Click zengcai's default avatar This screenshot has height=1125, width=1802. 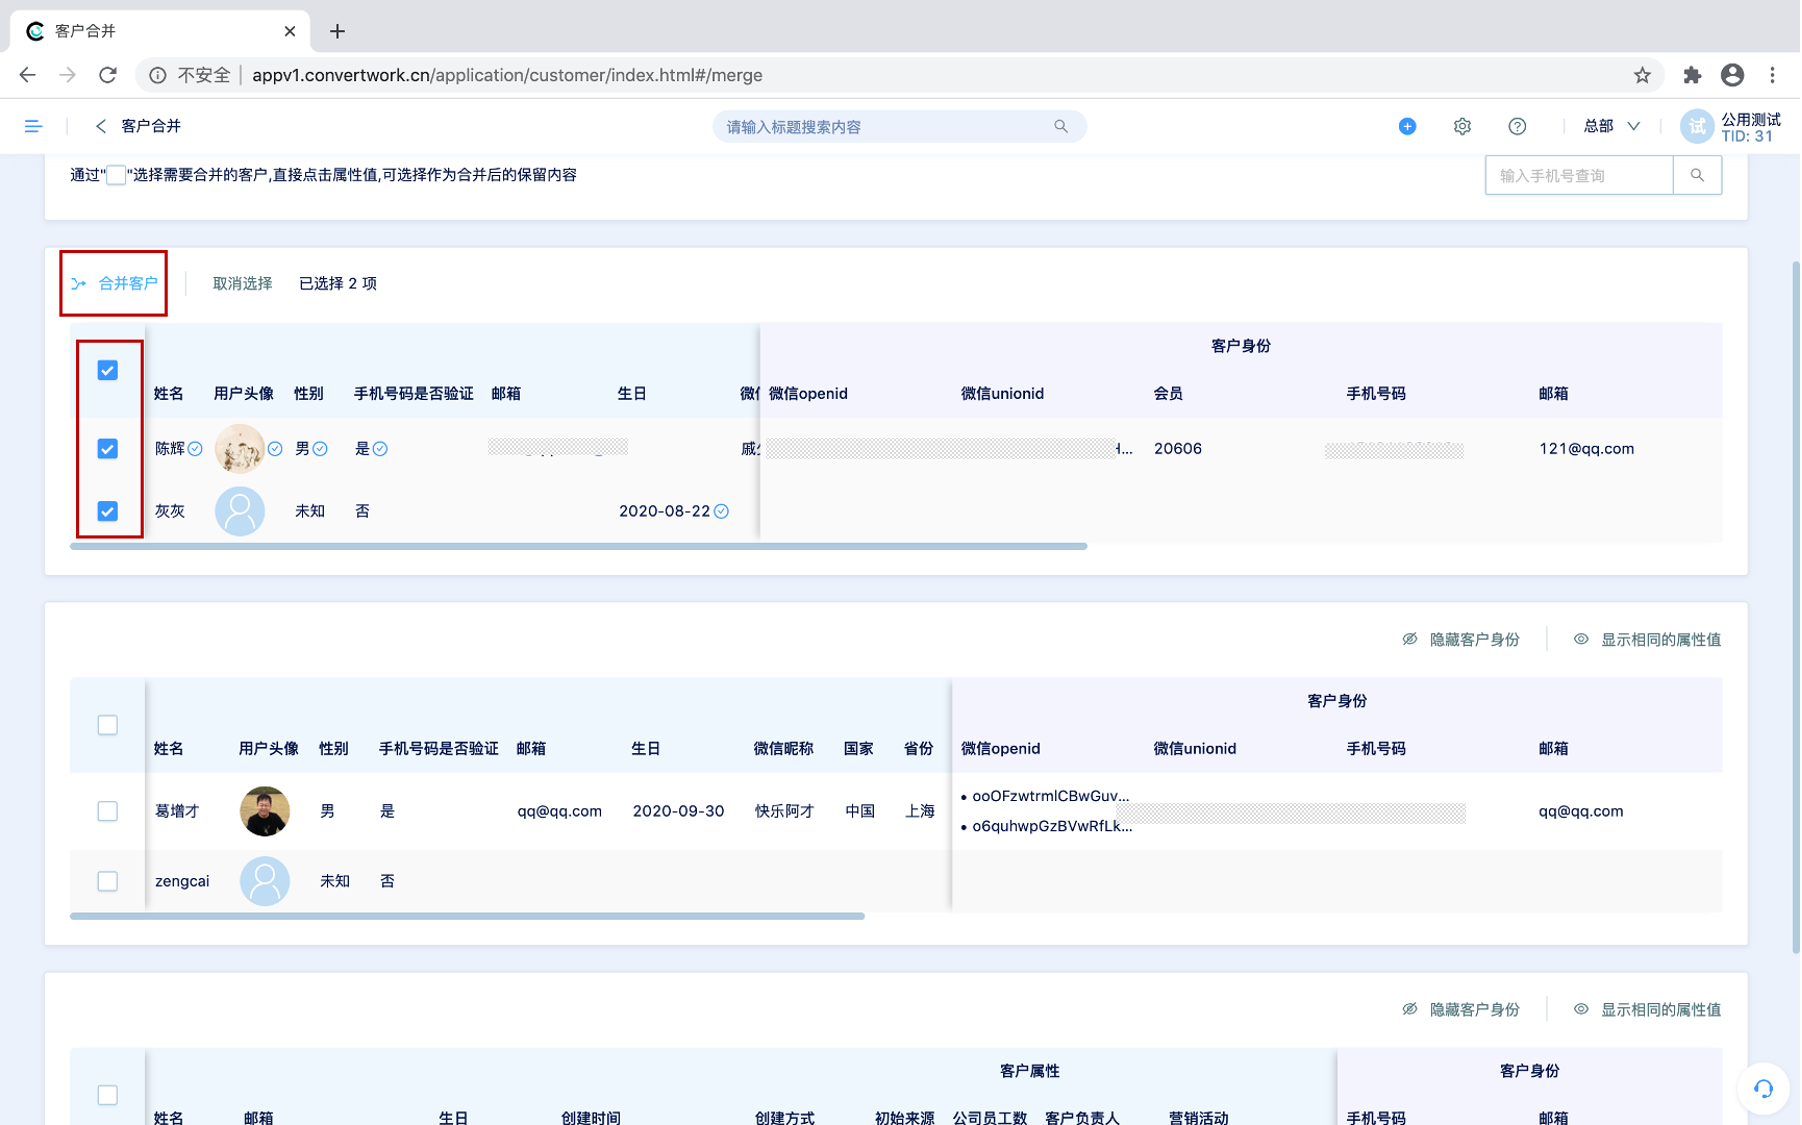click(265, 882)
